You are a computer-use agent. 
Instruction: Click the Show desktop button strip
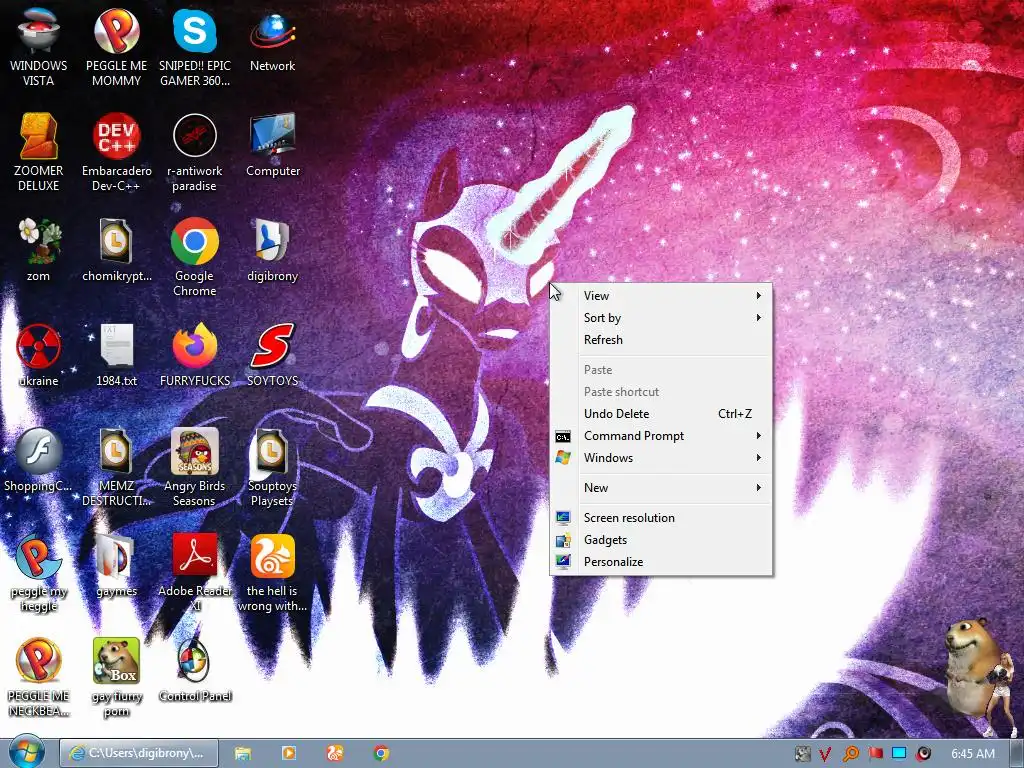pyautogui.click(x=1016, y=754)
